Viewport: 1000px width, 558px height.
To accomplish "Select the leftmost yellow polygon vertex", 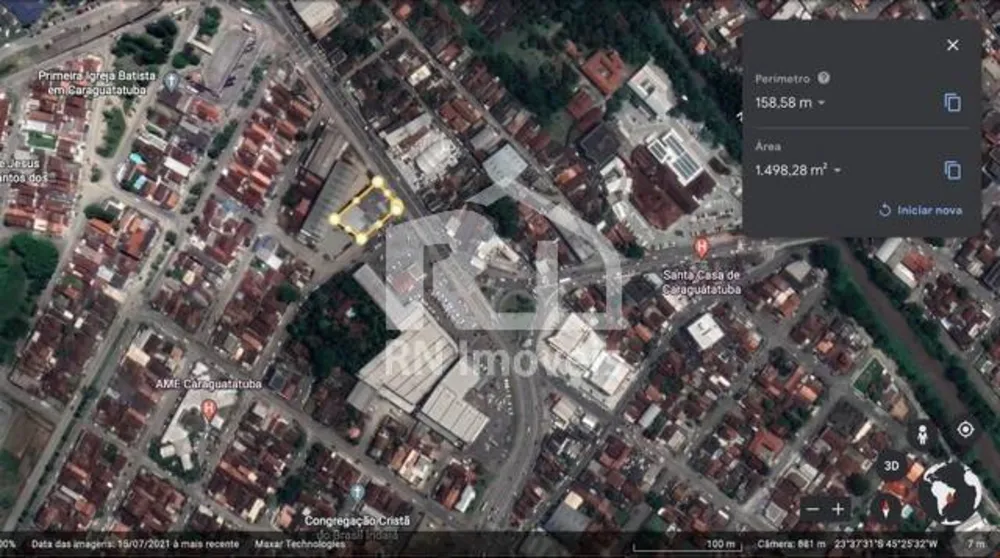I will point(334,219).
